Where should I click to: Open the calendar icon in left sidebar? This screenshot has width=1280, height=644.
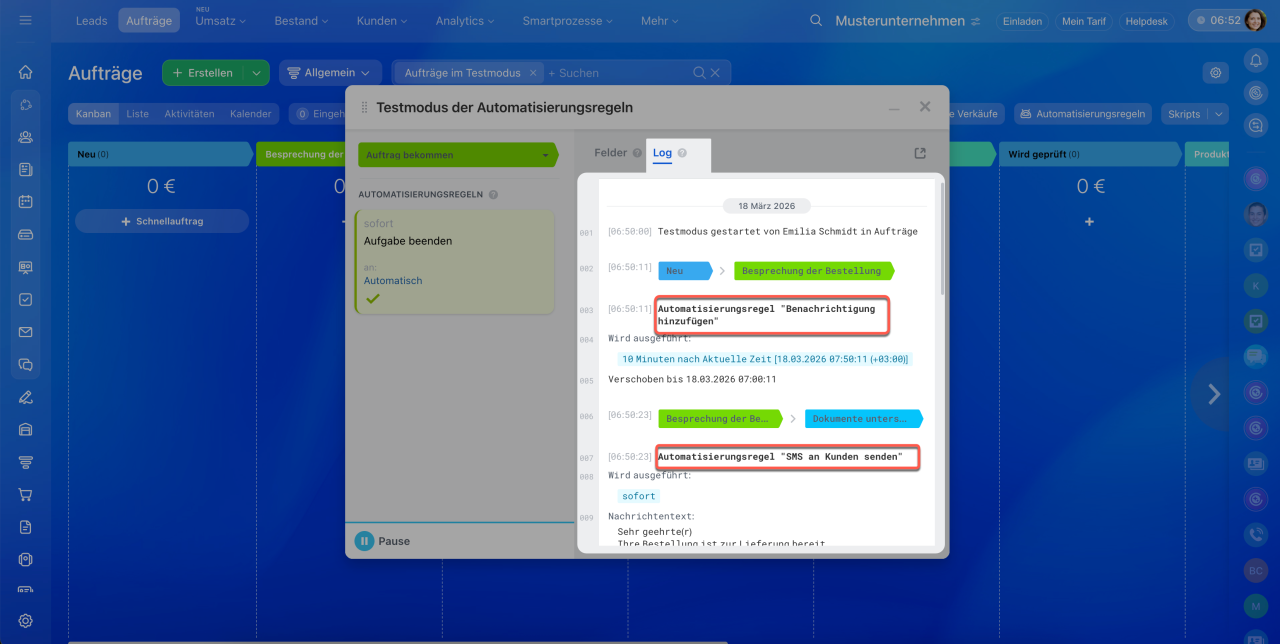coord(26,201)
